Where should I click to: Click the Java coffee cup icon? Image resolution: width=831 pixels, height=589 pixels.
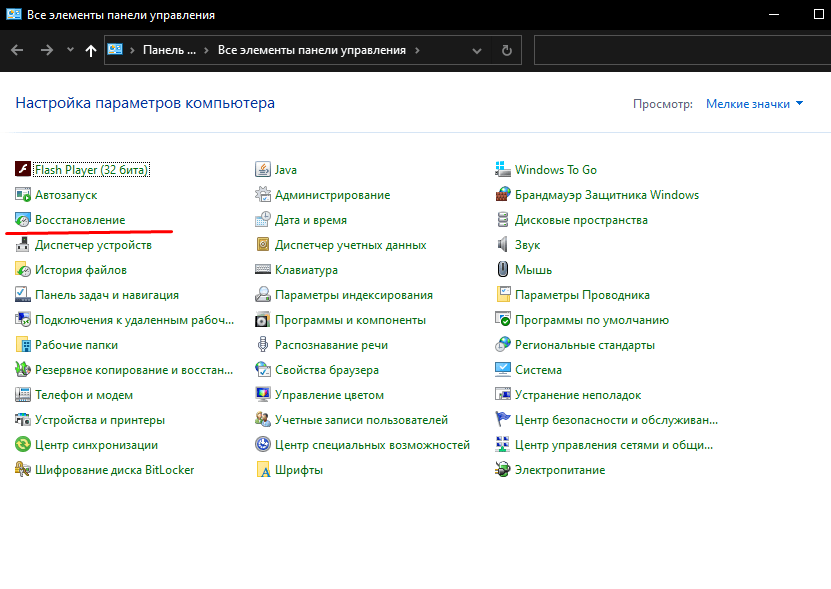(x=263, y=170)
